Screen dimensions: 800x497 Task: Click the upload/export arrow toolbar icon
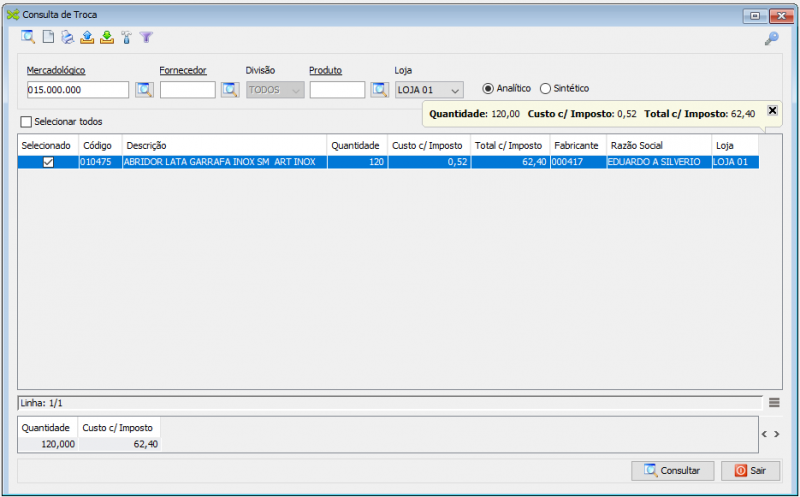coord(87,38)
